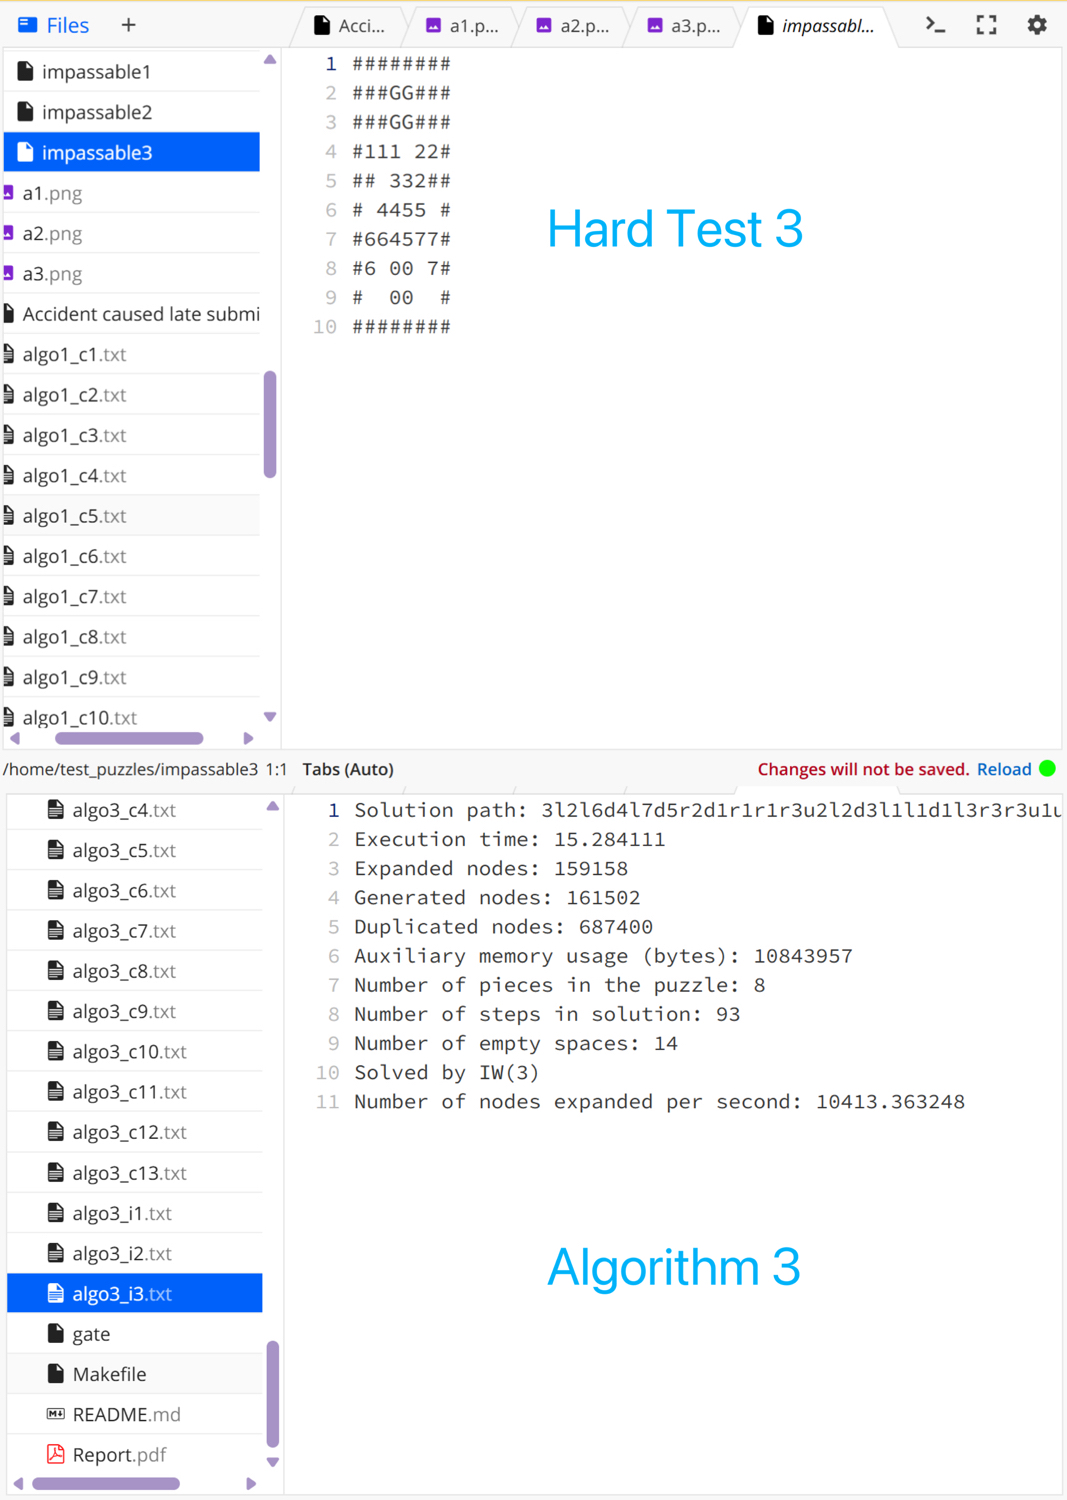The width and height of the screenshot is (1067, 1500).
Task: Open the Makefile in file tree
Action: [109, 1374]
